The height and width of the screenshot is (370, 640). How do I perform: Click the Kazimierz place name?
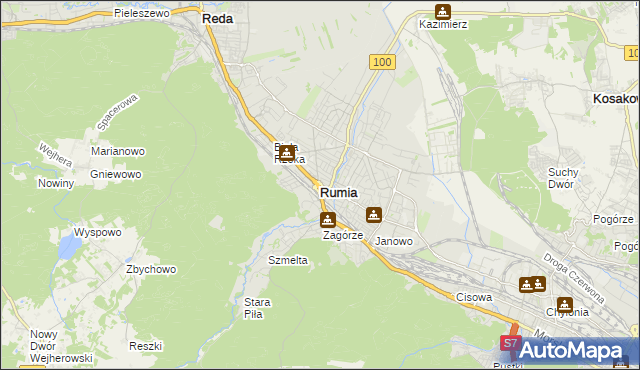coord(443,24)
